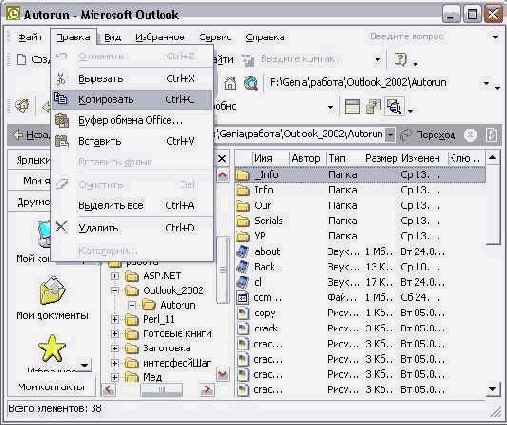
Task: Expand the Готовые книги folder node
Action: [115, 334]
